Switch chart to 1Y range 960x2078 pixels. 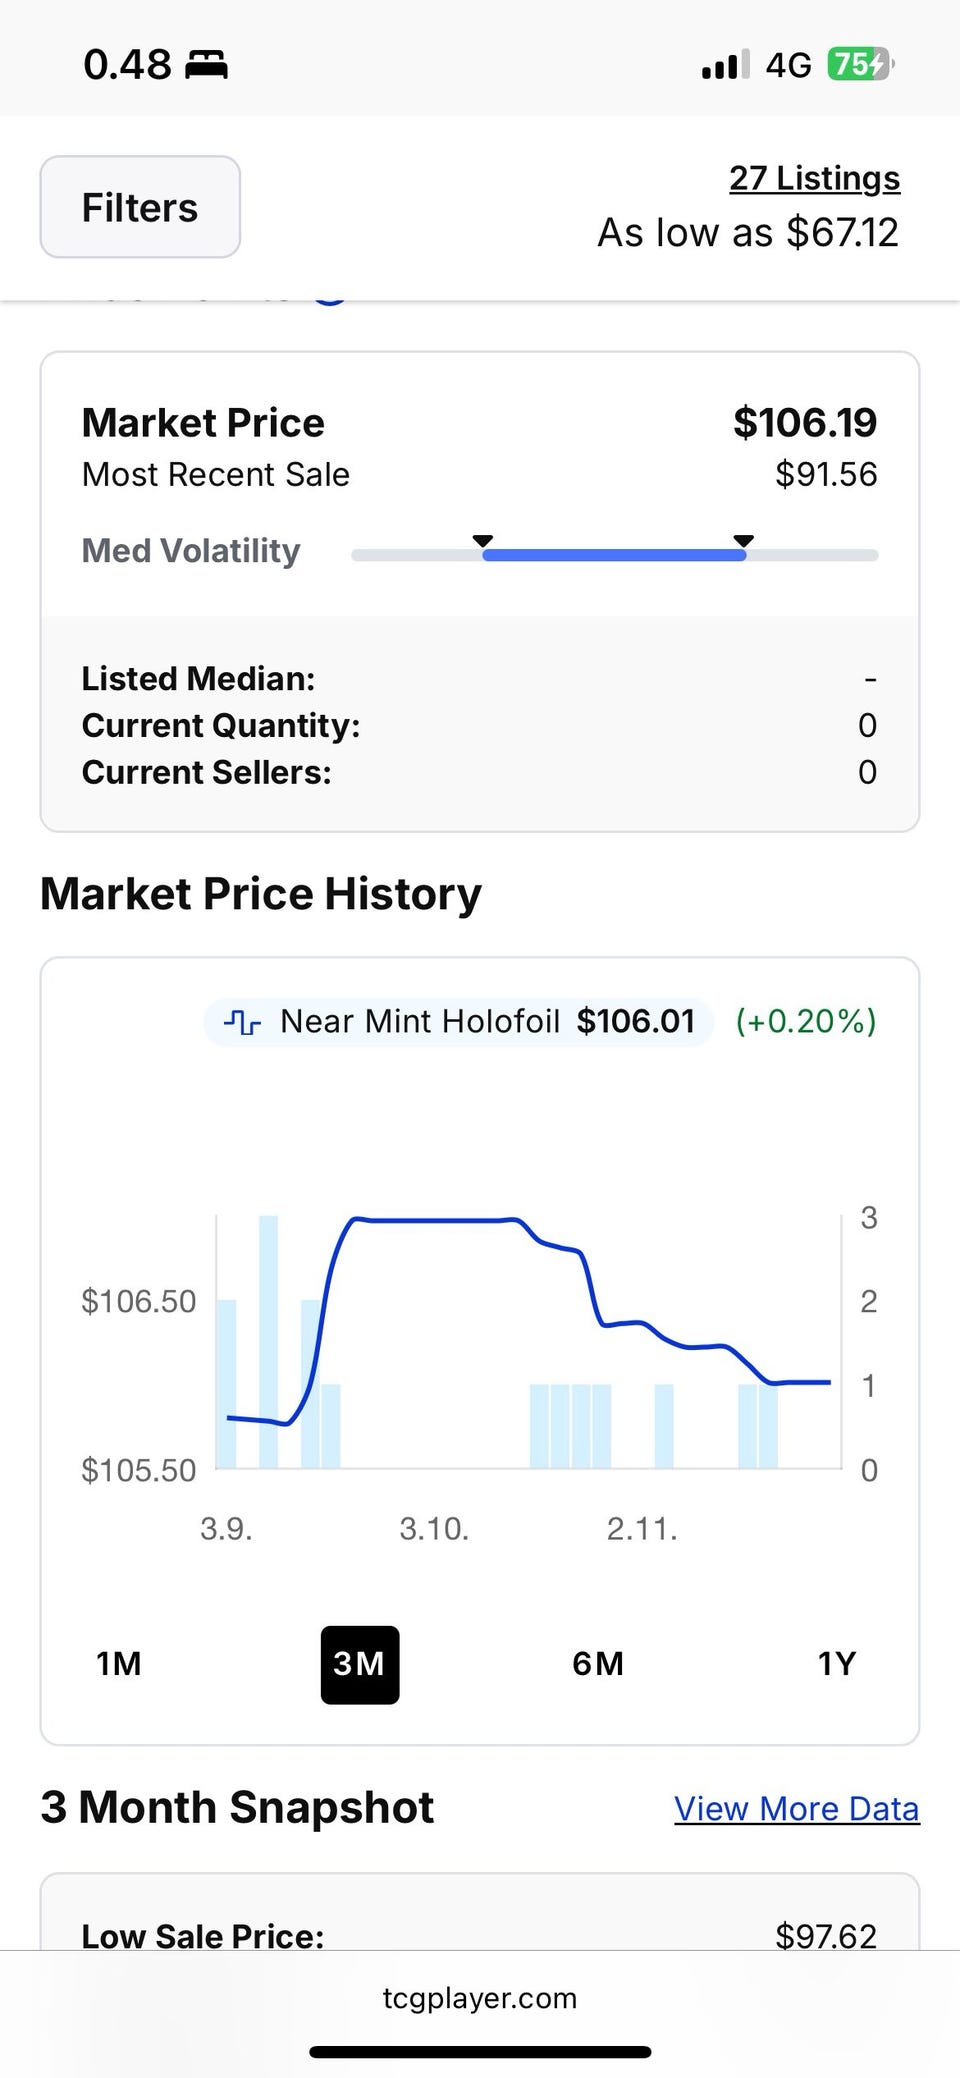click(x=836, y=1663)
